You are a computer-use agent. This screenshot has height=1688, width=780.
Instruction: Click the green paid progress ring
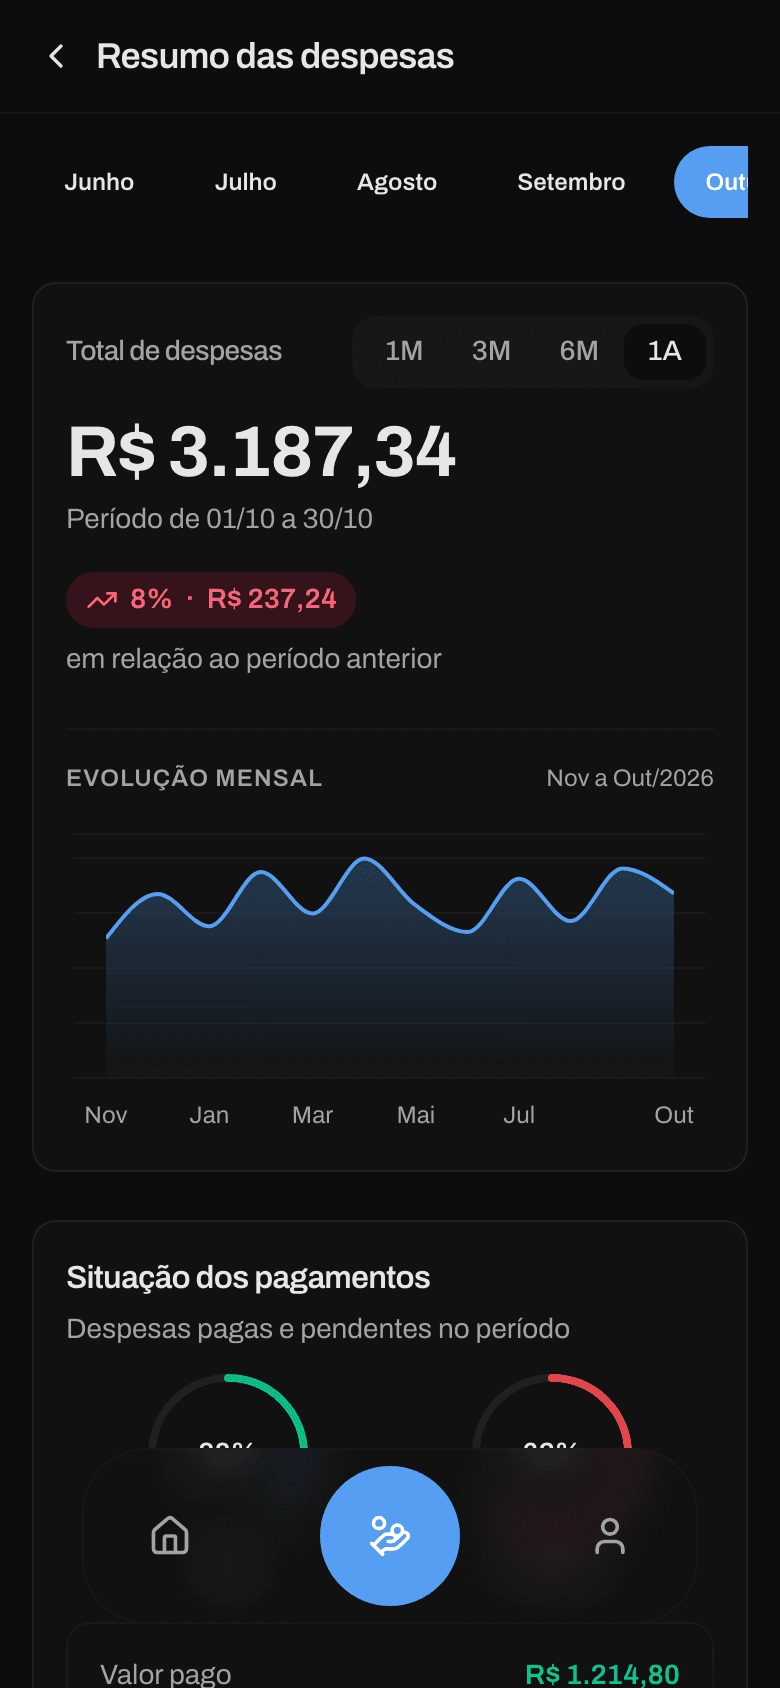tap(228, 1412)
